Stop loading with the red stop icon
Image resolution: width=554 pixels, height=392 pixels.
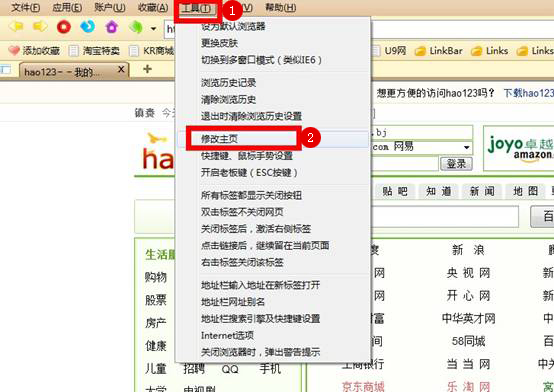(64, 27)
